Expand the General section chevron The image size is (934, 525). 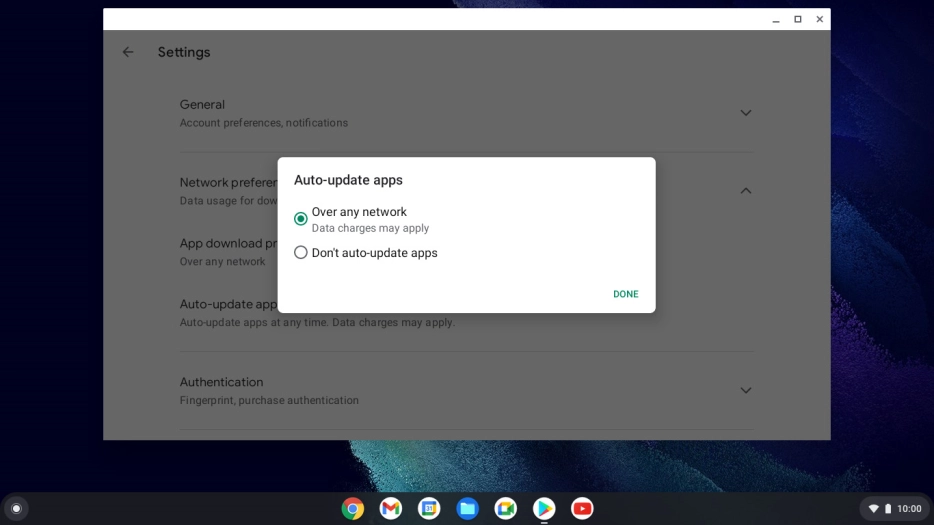point(745,113)
